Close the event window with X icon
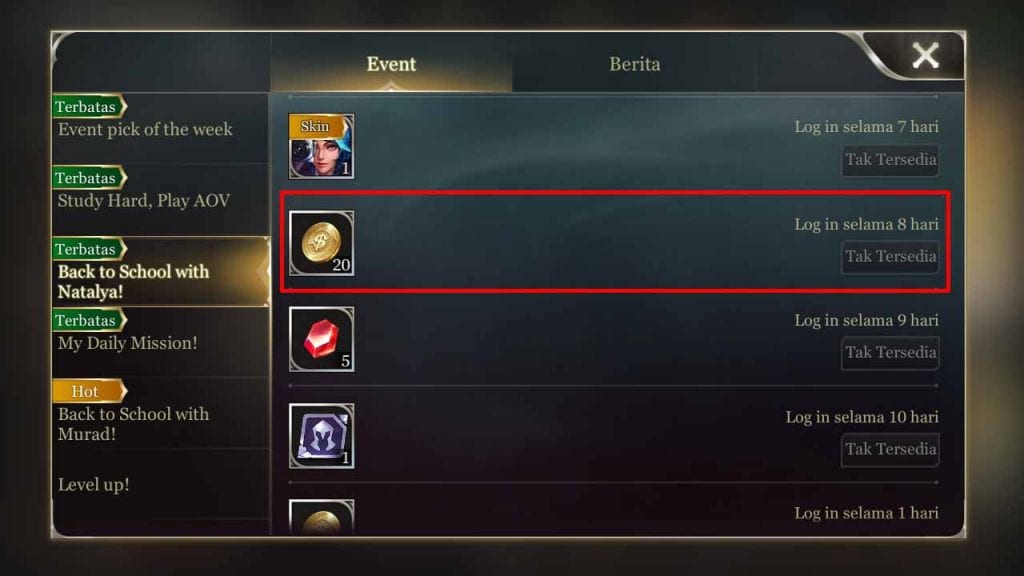Image resolution: width=1024 pixels, height=576 pixels. [925, 56]
